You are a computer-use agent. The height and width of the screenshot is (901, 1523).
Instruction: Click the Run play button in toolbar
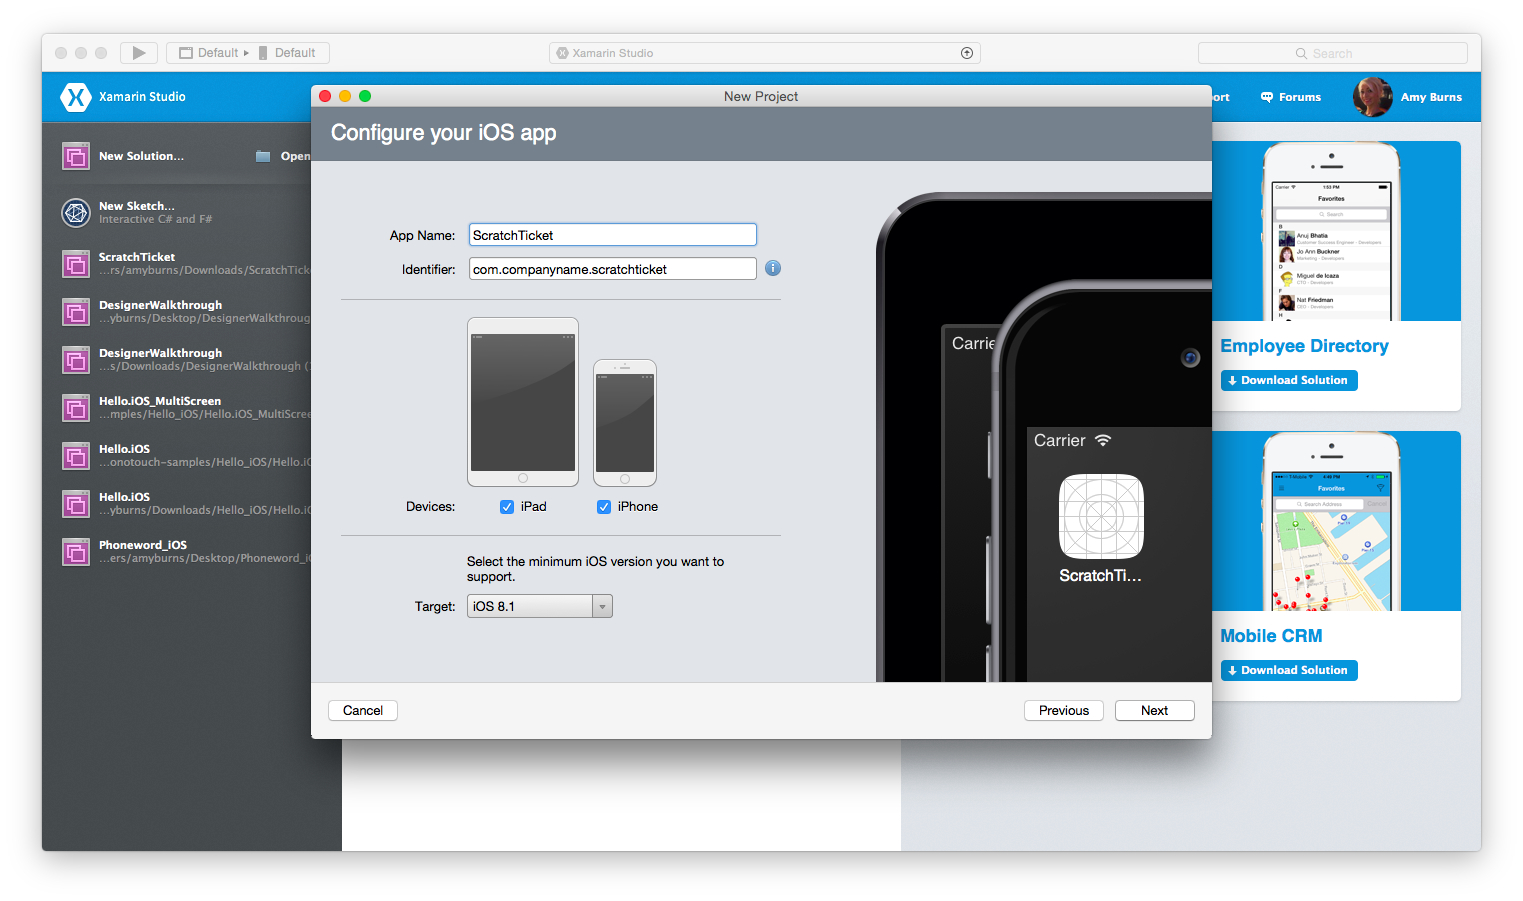tap(139, 53)
